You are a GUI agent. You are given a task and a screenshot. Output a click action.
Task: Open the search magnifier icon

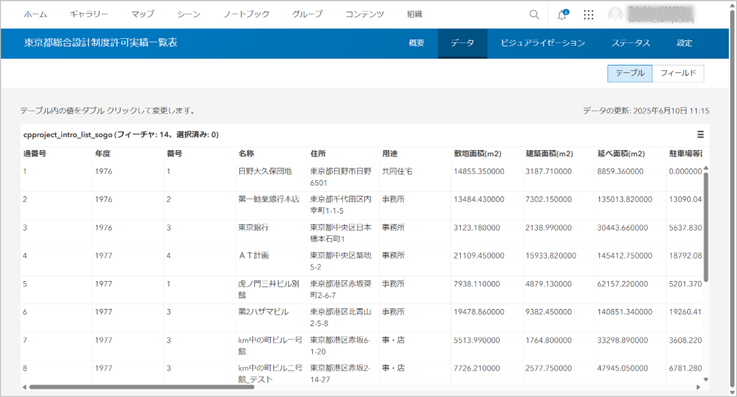point(534,15)
